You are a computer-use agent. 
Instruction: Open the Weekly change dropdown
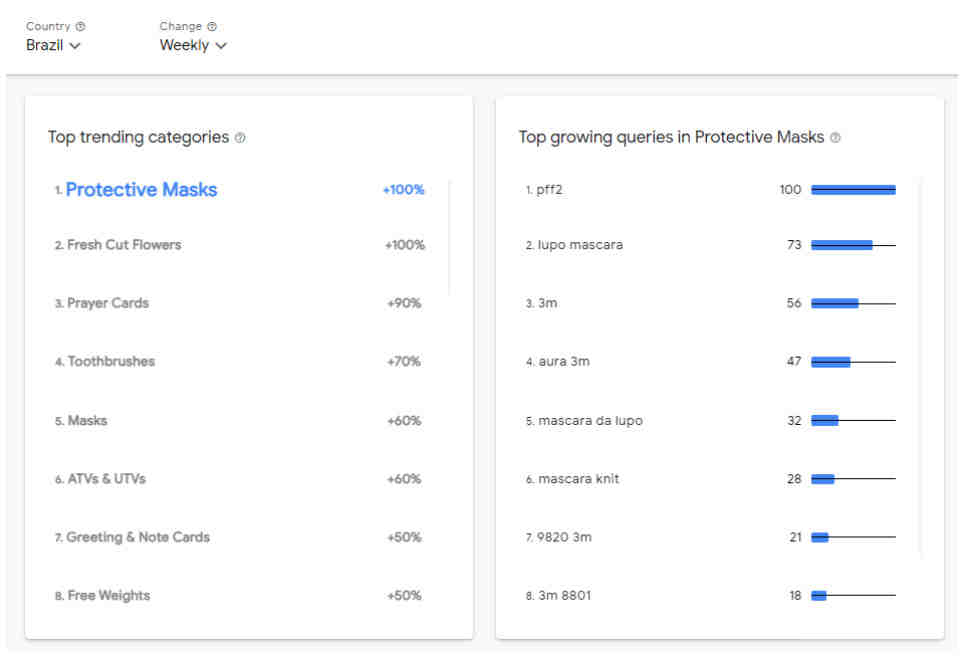193,45
